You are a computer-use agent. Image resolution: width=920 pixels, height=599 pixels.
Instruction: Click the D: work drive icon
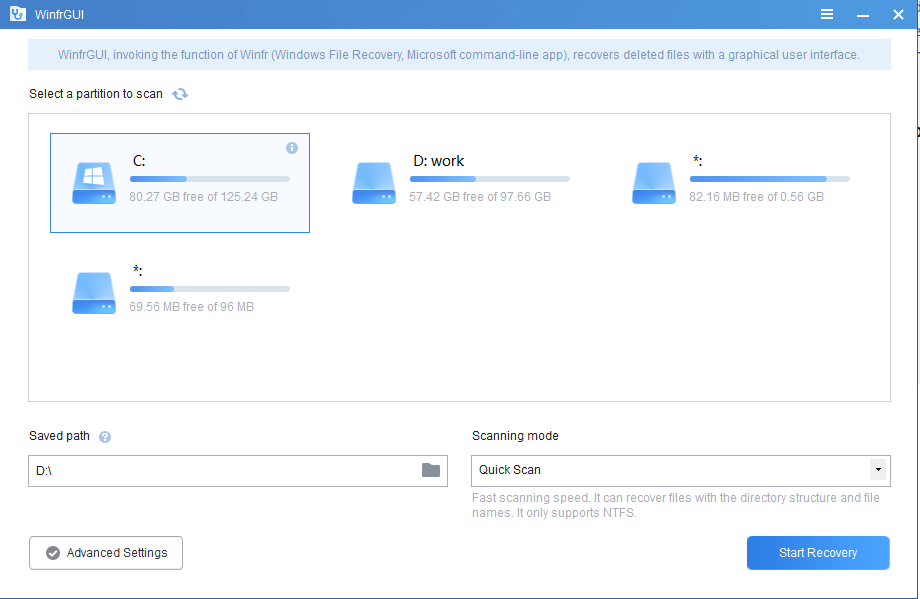point(373,182)
